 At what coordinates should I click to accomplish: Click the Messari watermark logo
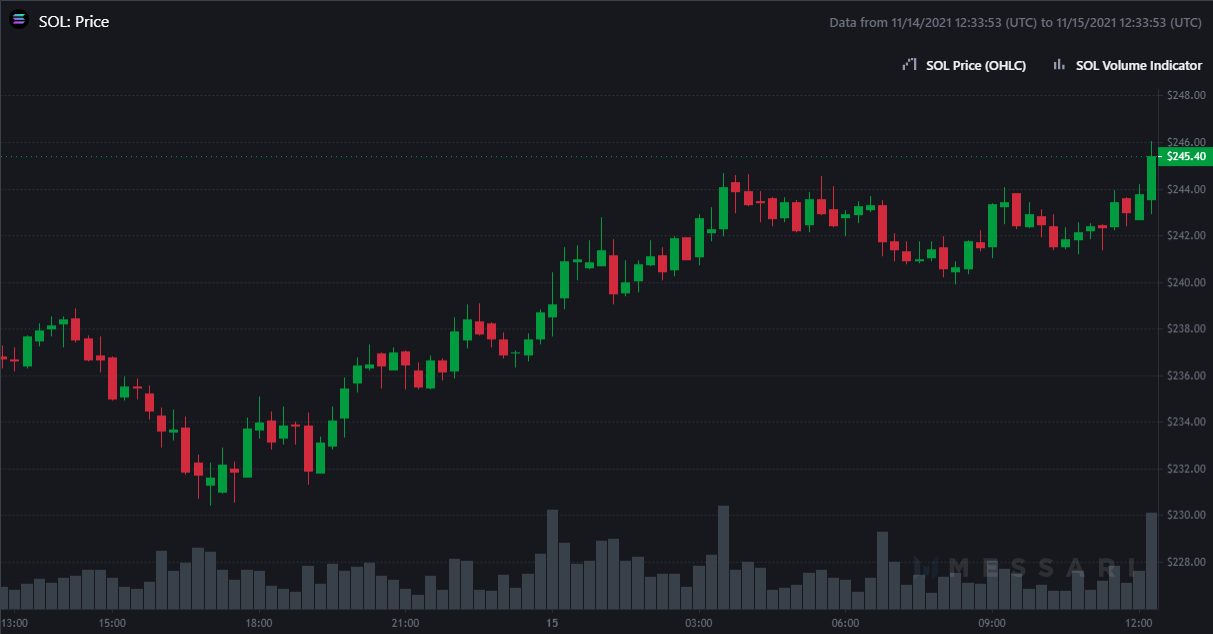[1015, 568]
